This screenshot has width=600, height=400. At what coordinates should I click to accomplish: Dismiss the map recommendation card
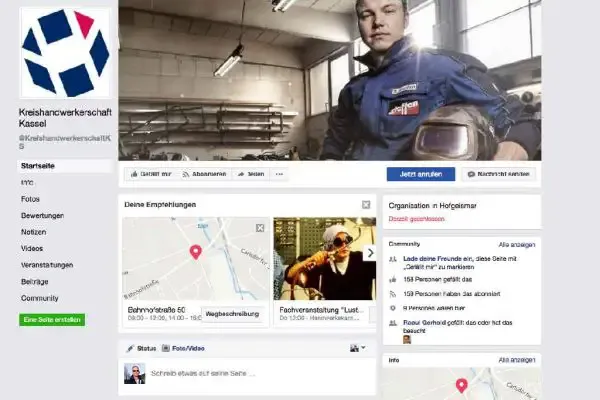(260, 228)
